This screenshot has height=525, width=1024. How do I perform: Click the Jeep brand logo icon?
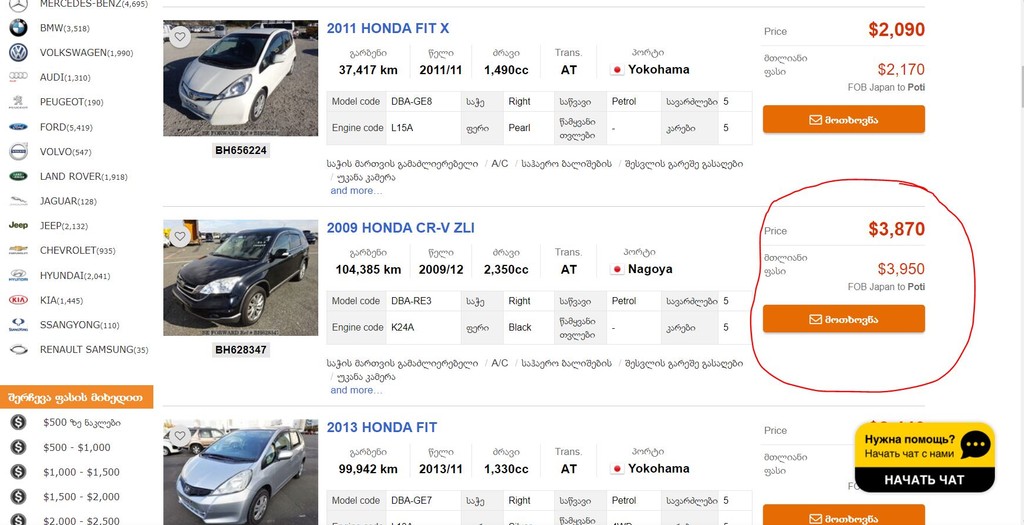point(18,226)
